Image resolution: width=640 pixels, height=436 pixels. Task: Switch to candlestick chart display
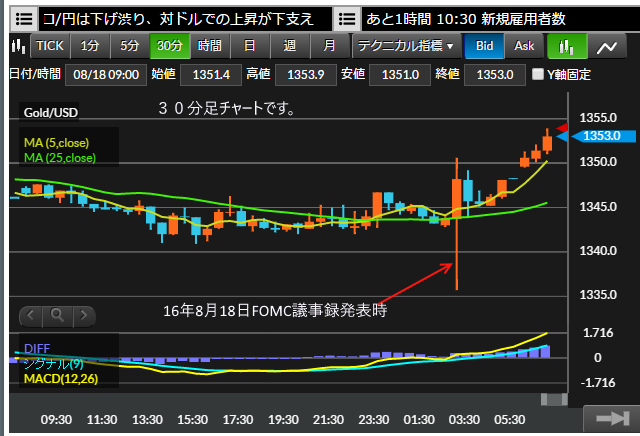click(x=567, y=46)
